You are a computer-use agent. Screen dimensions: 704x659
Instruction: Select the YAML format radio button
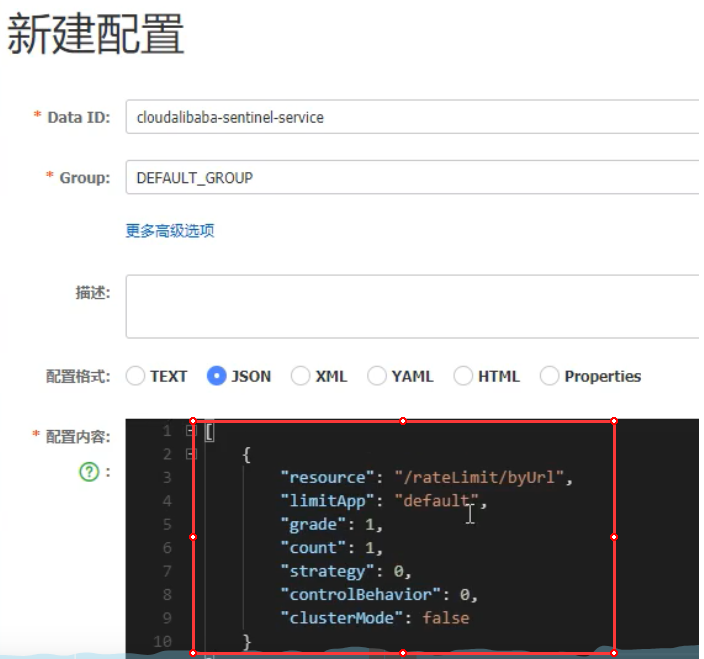pyautogui.click(x=377, y=376)
